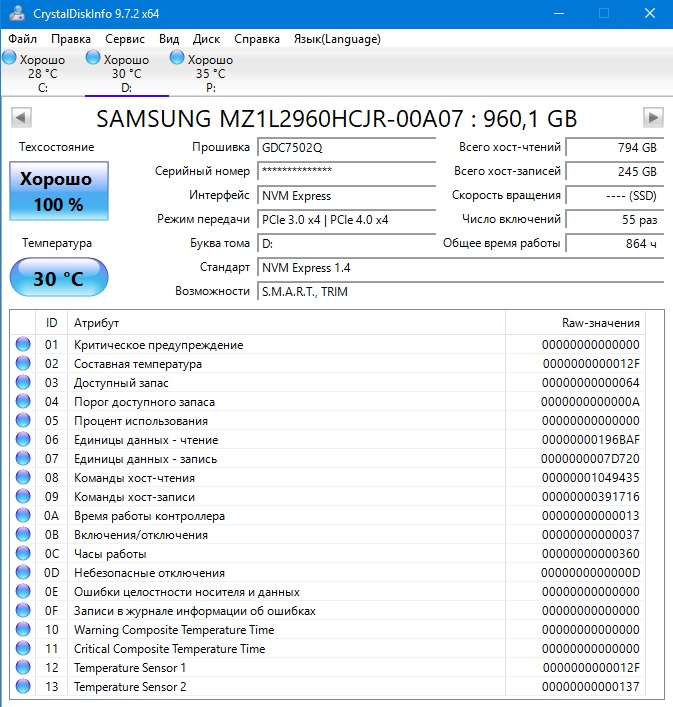Click status icon of Процент использования row
Screen dimensions: 673x707
point(23,420)
